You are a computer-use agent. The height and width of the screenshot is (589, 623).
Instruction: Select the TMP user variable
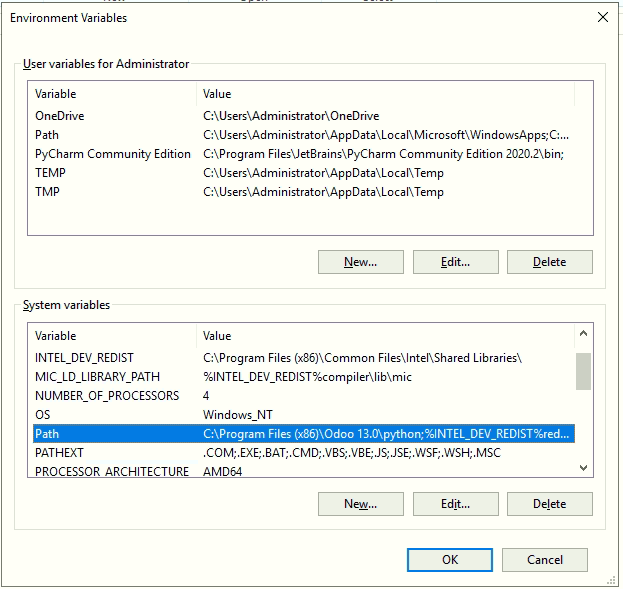[x=47, y=192]
